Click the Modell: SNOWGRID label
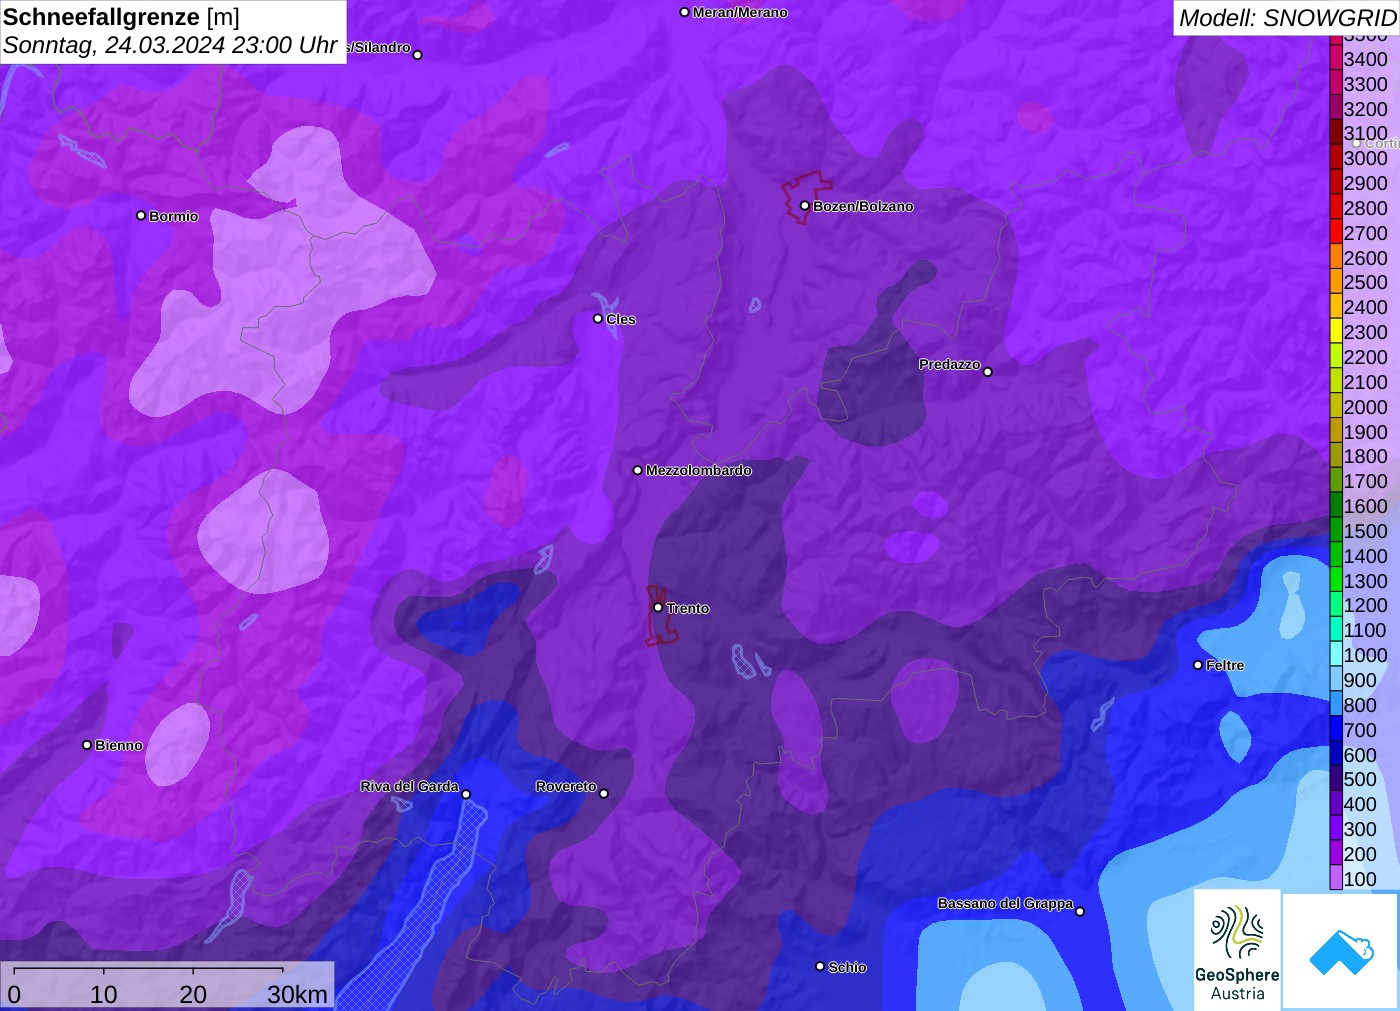 click(1287, 18)
